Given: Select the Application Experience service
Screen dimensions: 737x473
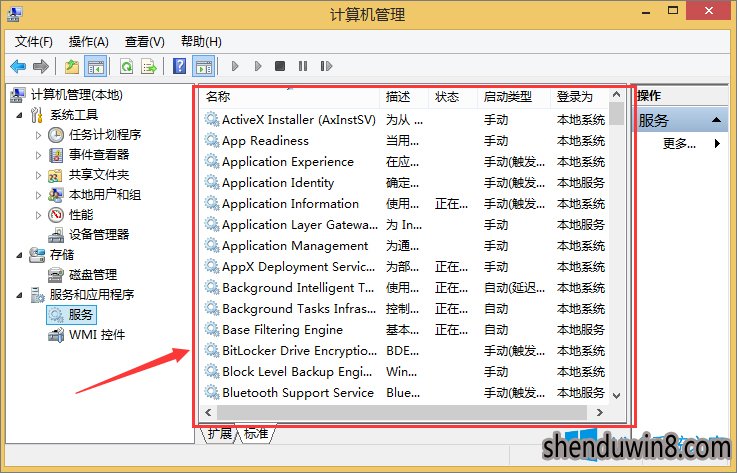Looking at the screenshot, I should [404, 162].
